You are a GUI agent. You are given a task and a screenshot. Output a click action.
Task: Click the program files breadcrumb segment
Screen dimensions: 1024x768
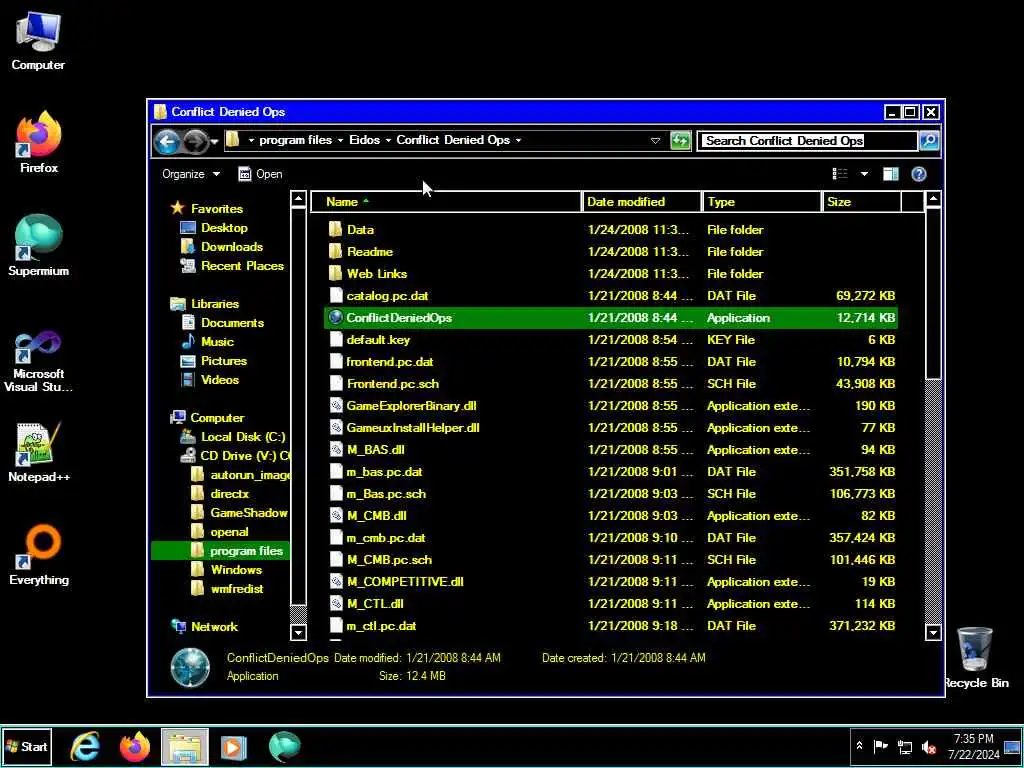[295, 140]
